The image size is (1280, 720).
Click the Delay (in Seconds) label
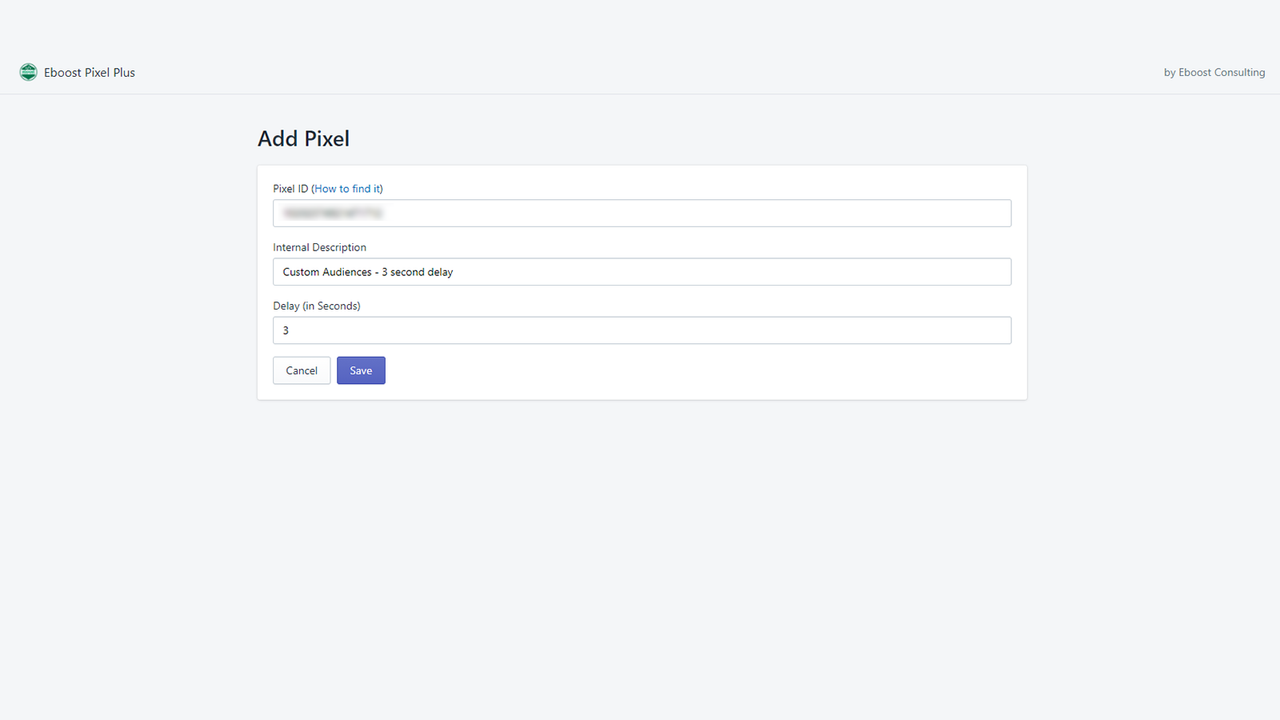point(317,305)
